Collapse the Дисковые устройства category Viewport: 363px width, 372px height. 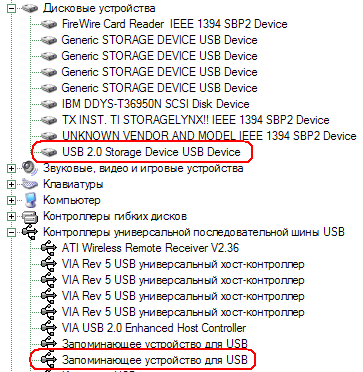[x=12, y=8]
